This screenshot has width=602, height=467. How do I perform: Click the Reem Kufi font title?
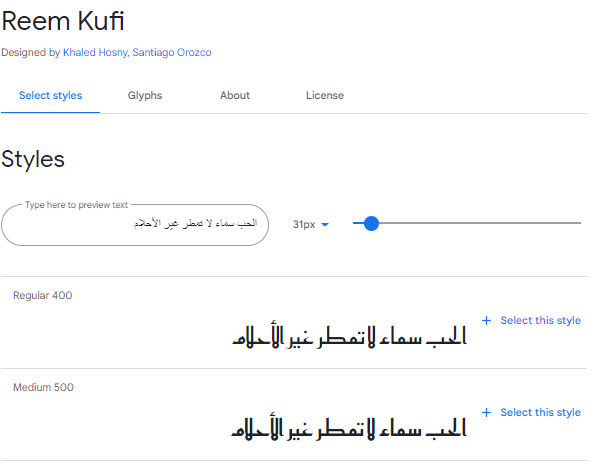pos(63,21)
